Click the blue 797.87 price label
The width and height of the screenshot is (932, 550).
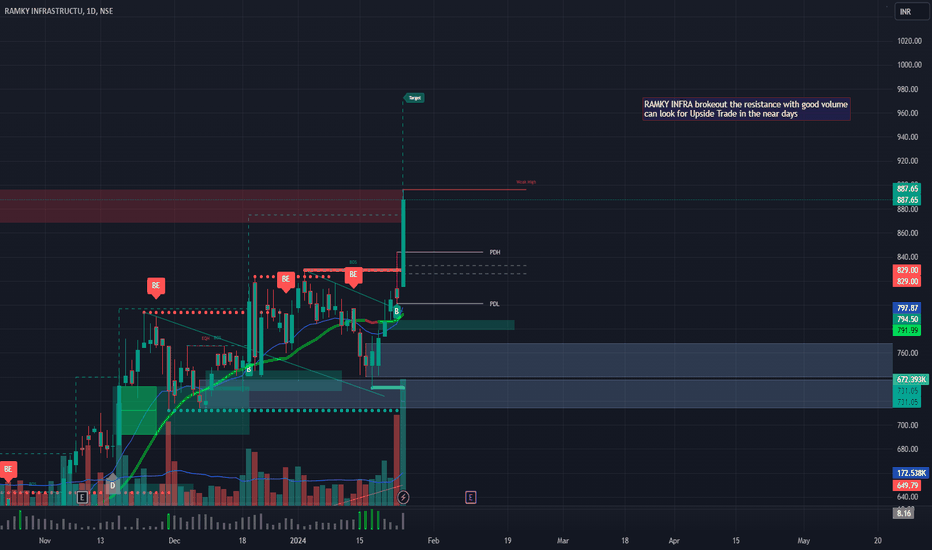click(907, 308)
